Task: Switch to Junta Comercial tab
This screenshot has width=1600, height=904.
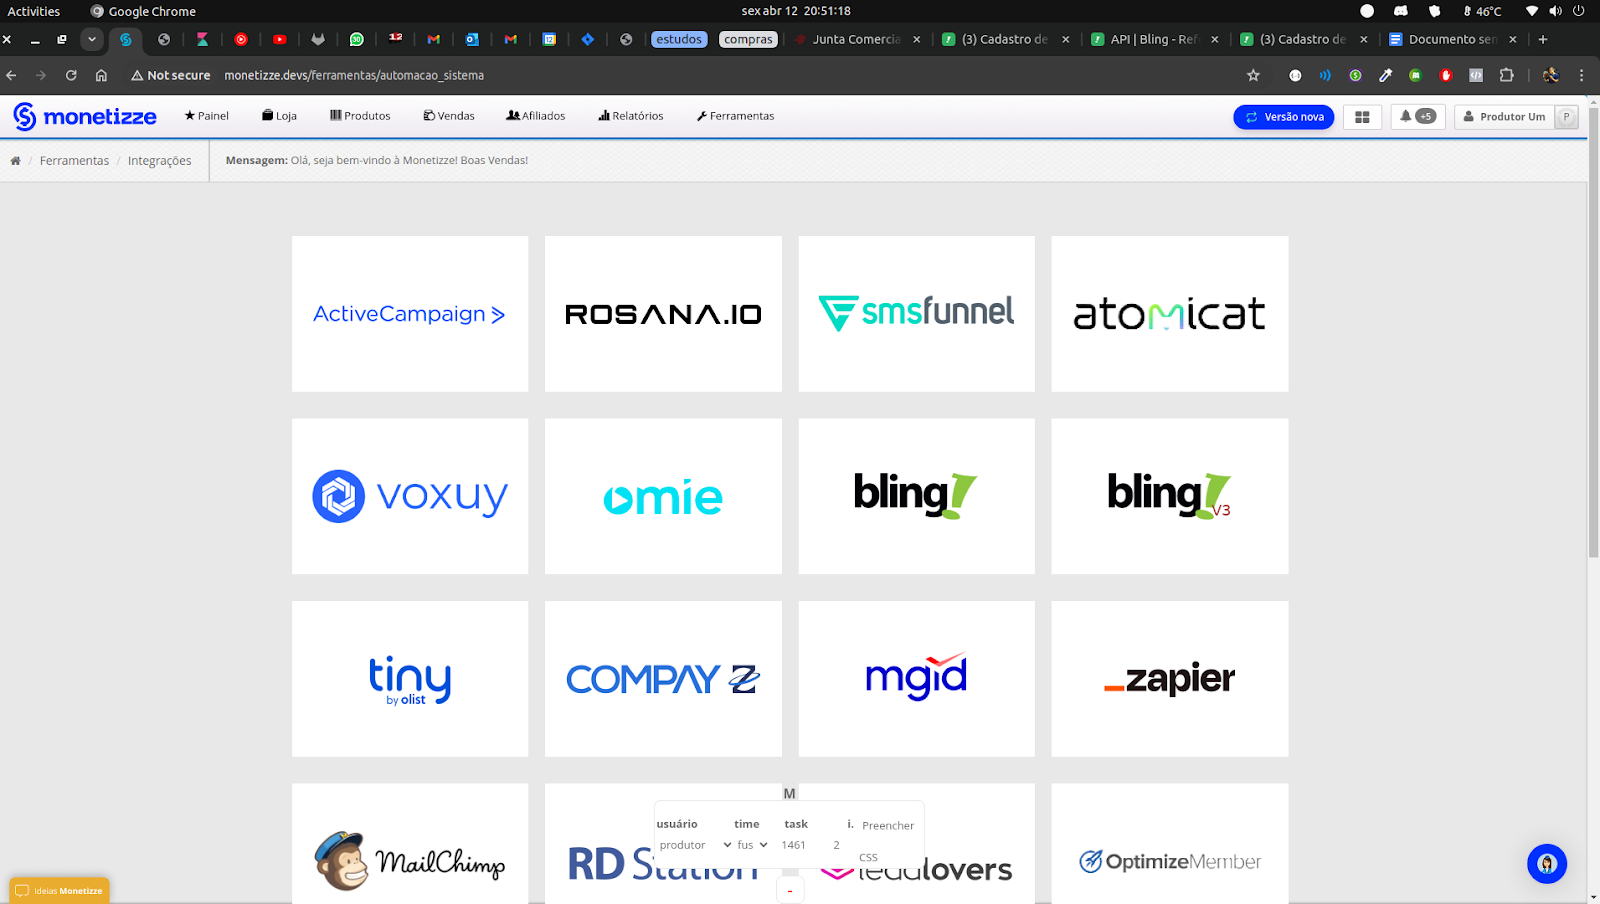Action: tap(856, 40)
